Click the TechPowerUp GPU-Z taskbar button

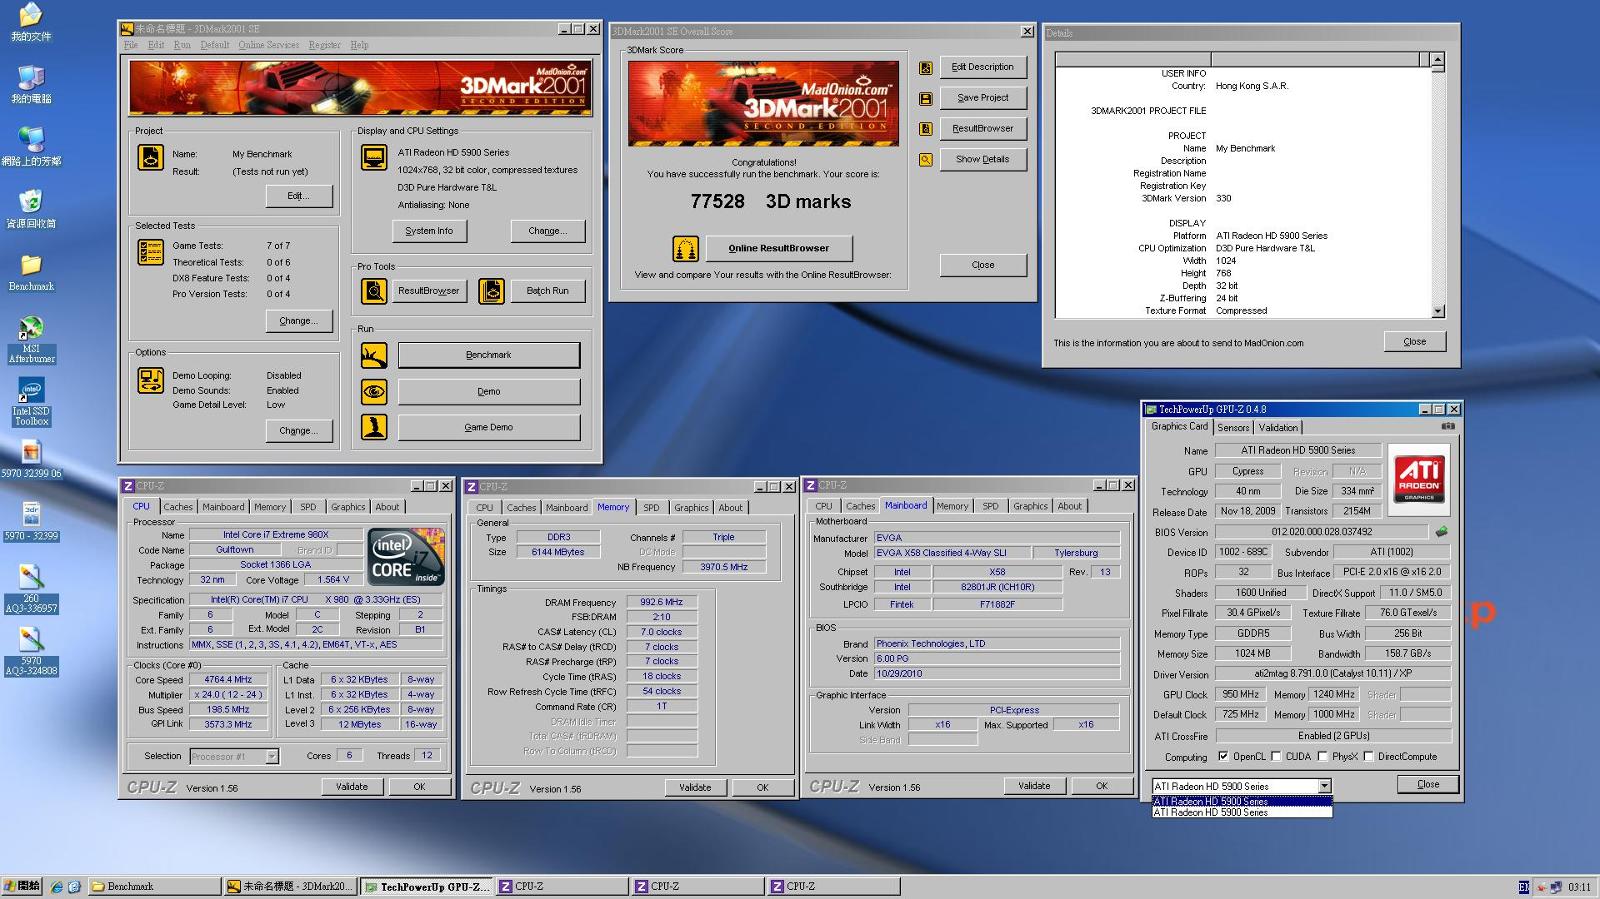(x=427, y=887)
